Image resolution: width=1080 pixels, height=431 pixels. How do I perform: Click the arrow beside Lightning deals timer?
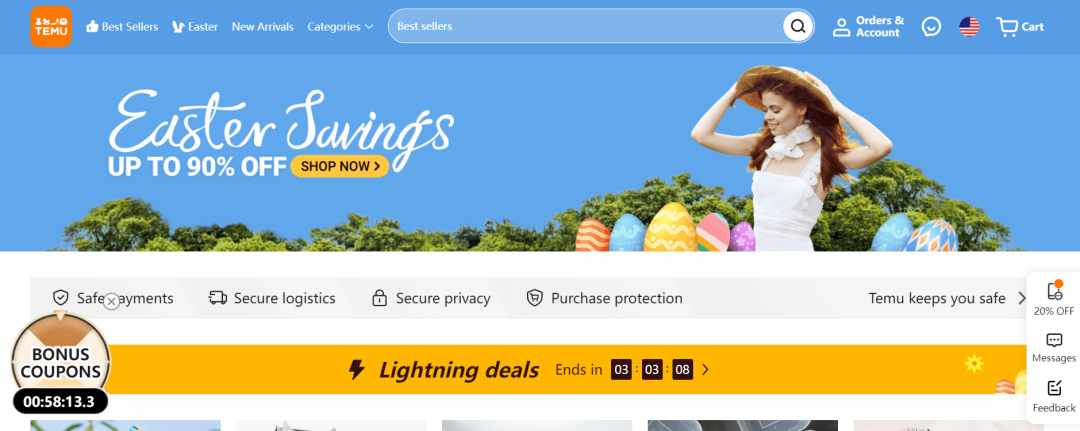705,370
